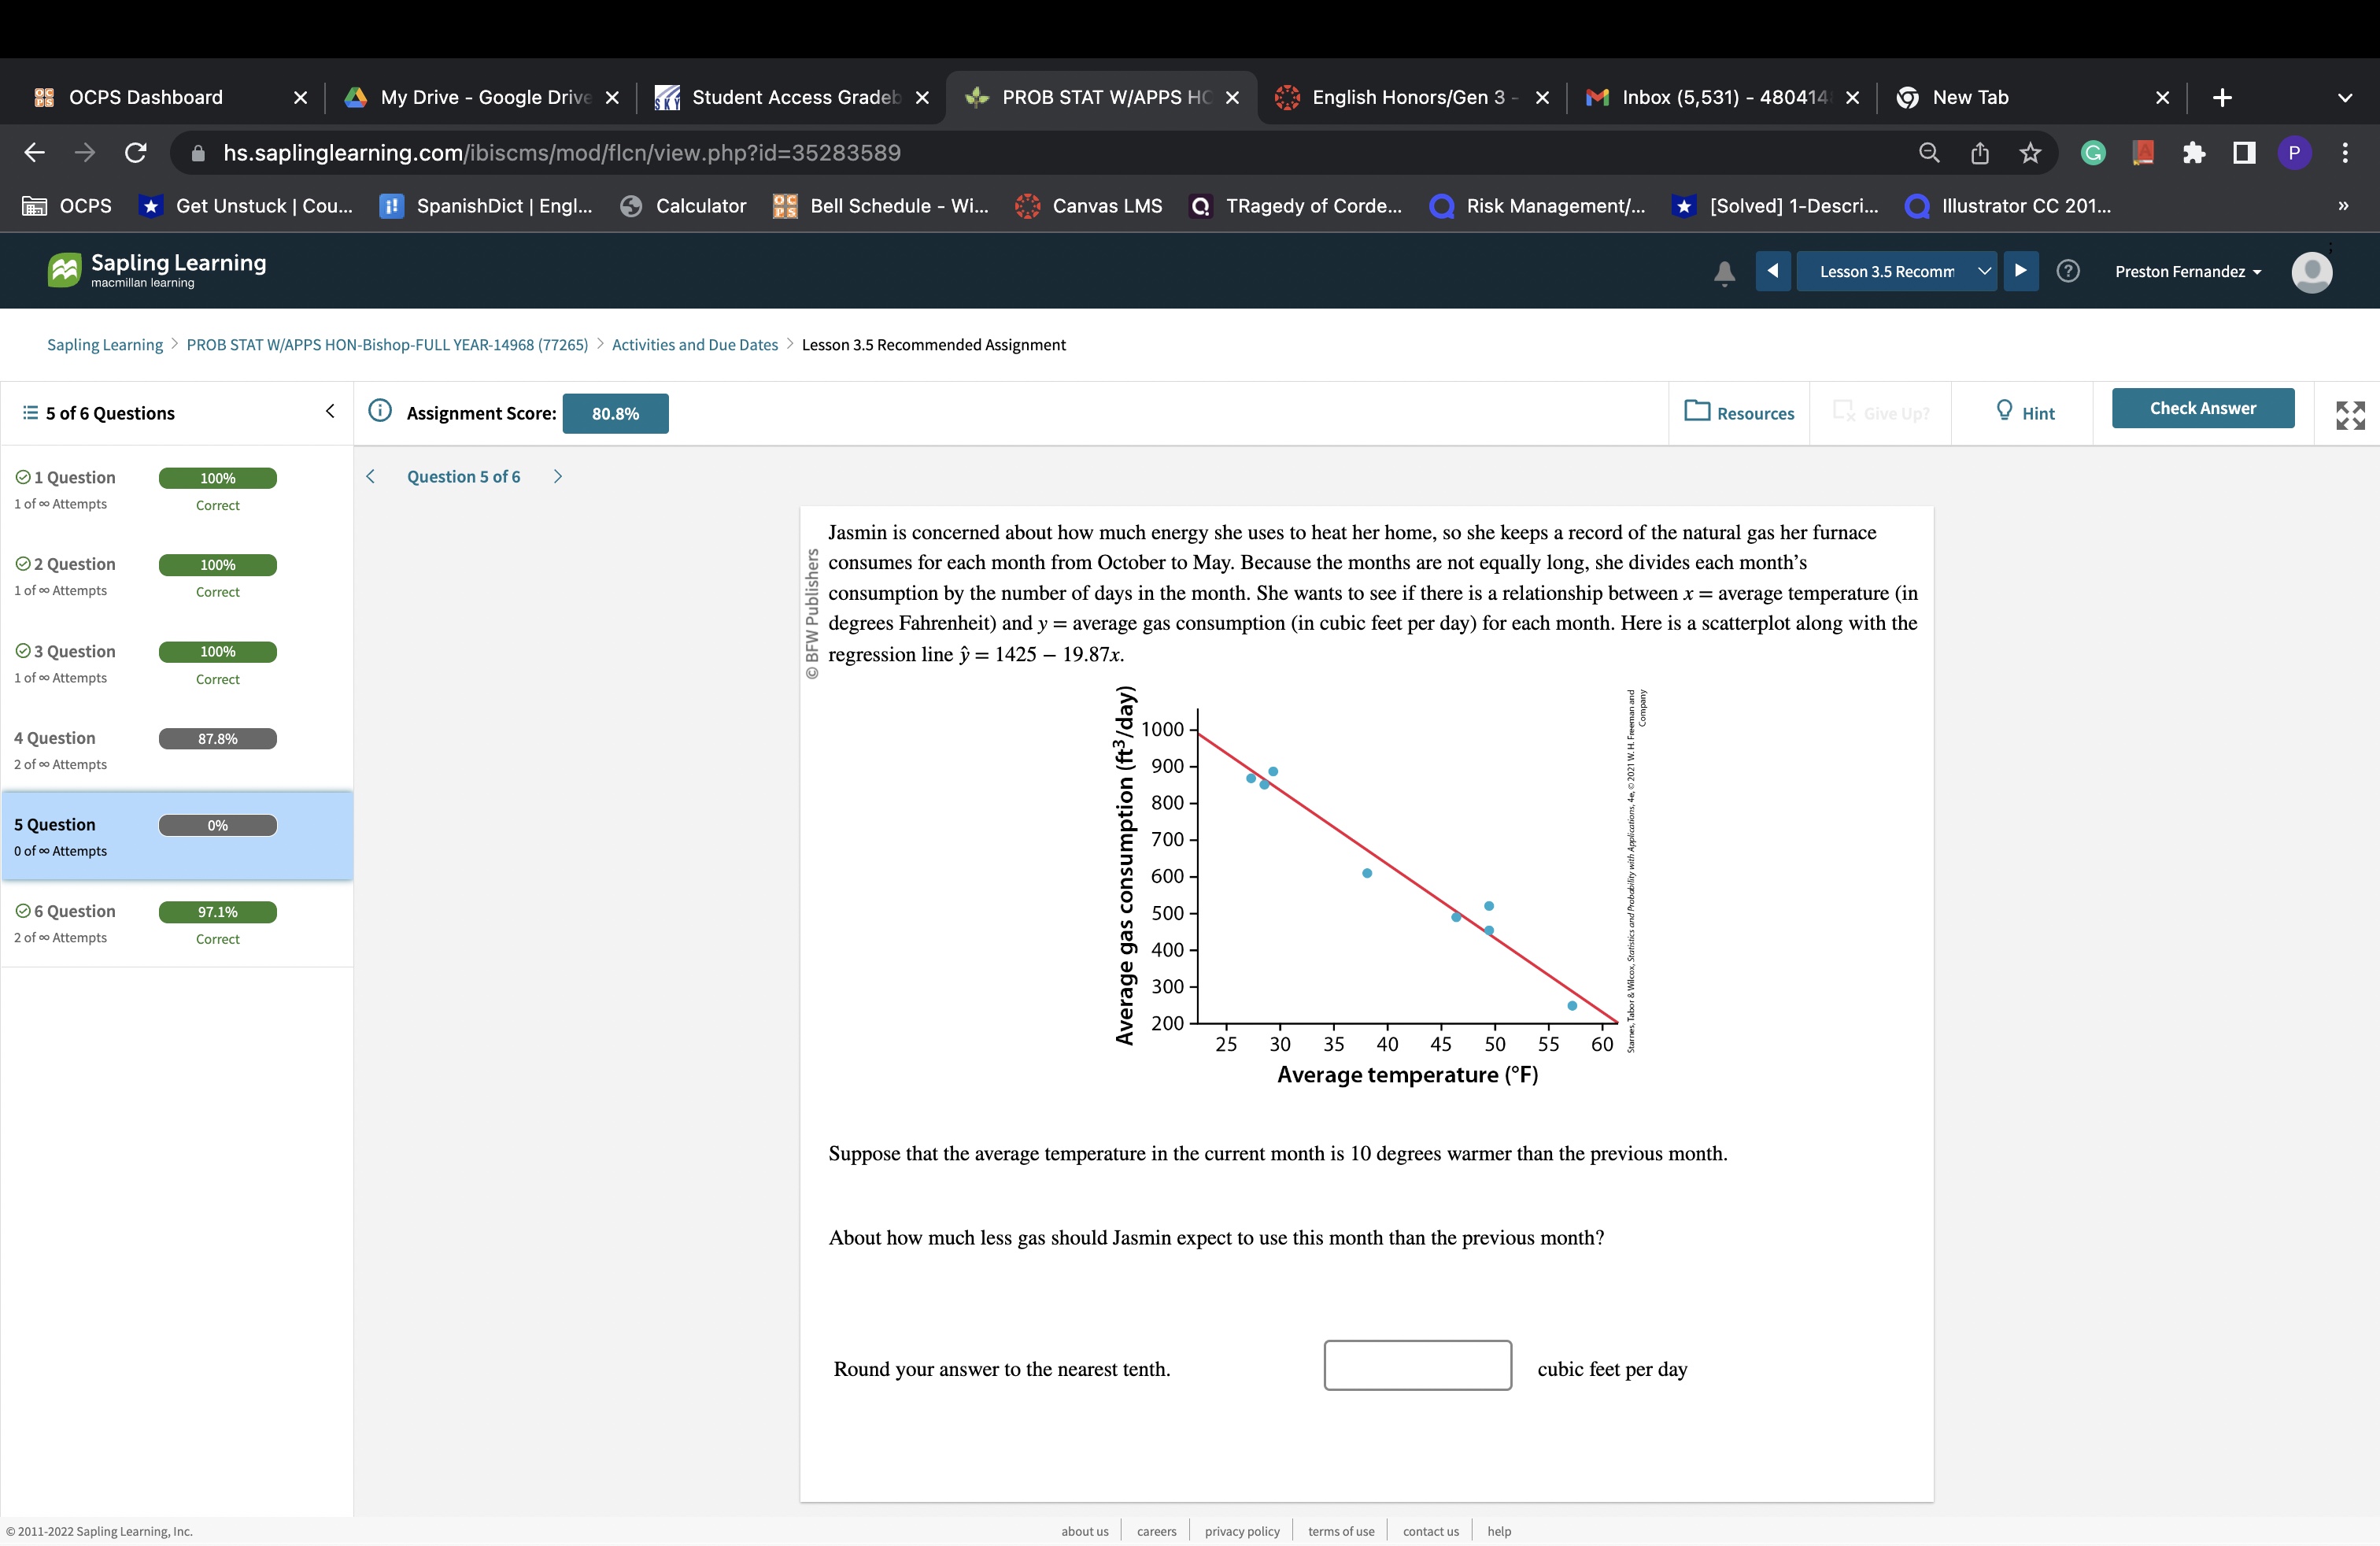The width and height of the screenshot is (2380, 1546).
Task: Collapse the questions sidebar with the chevron
Action: pos(330,411)
